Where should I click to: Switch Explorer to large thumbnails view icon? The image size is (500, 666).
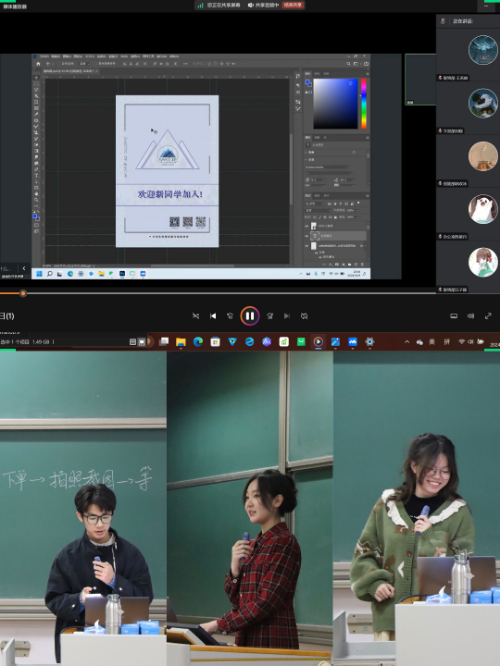pyautogui.click(x=142, y=342)
